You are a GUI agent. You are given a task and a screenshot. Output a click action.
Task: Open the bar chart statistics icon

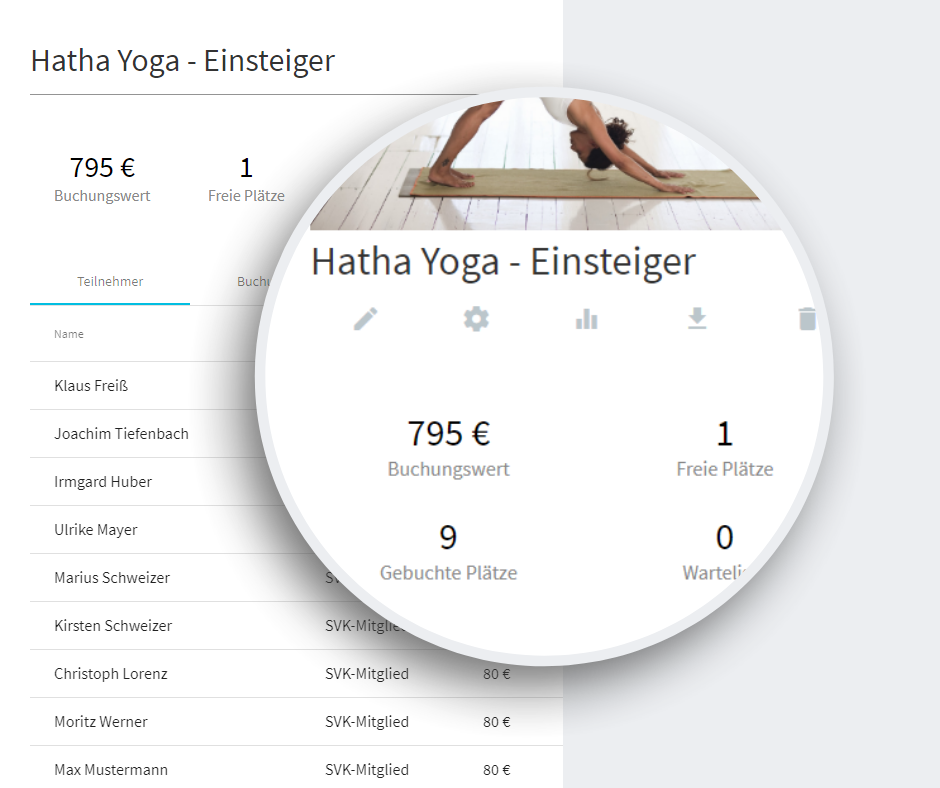pos(587,319)
